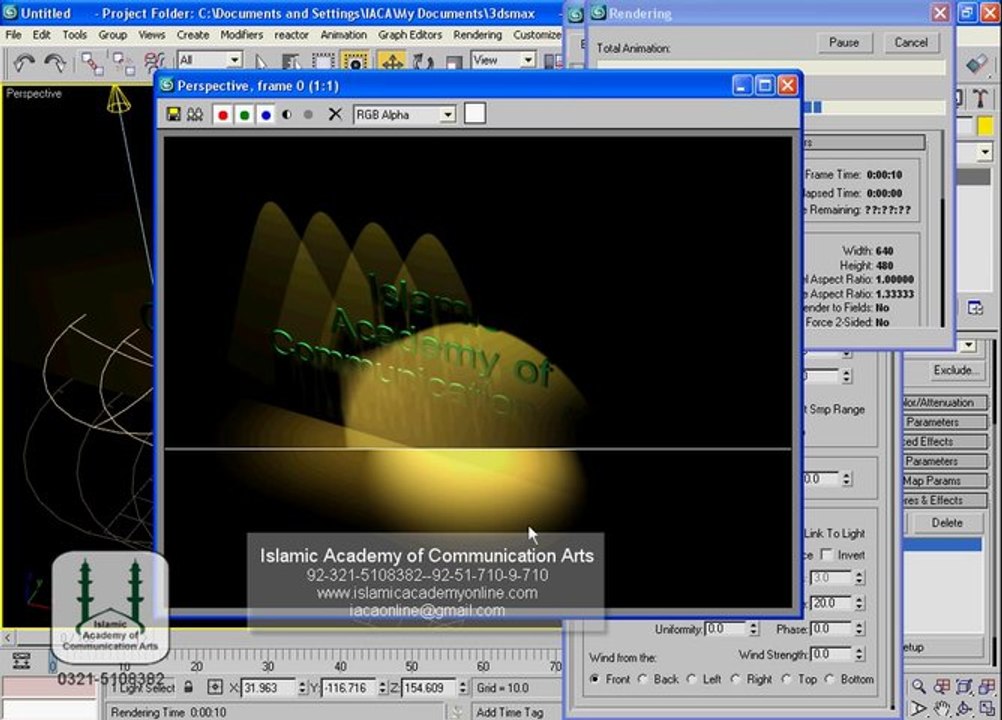The image size is (1002, 720).
Task: Select the Front wind direction radio
Action: (595, 679)
